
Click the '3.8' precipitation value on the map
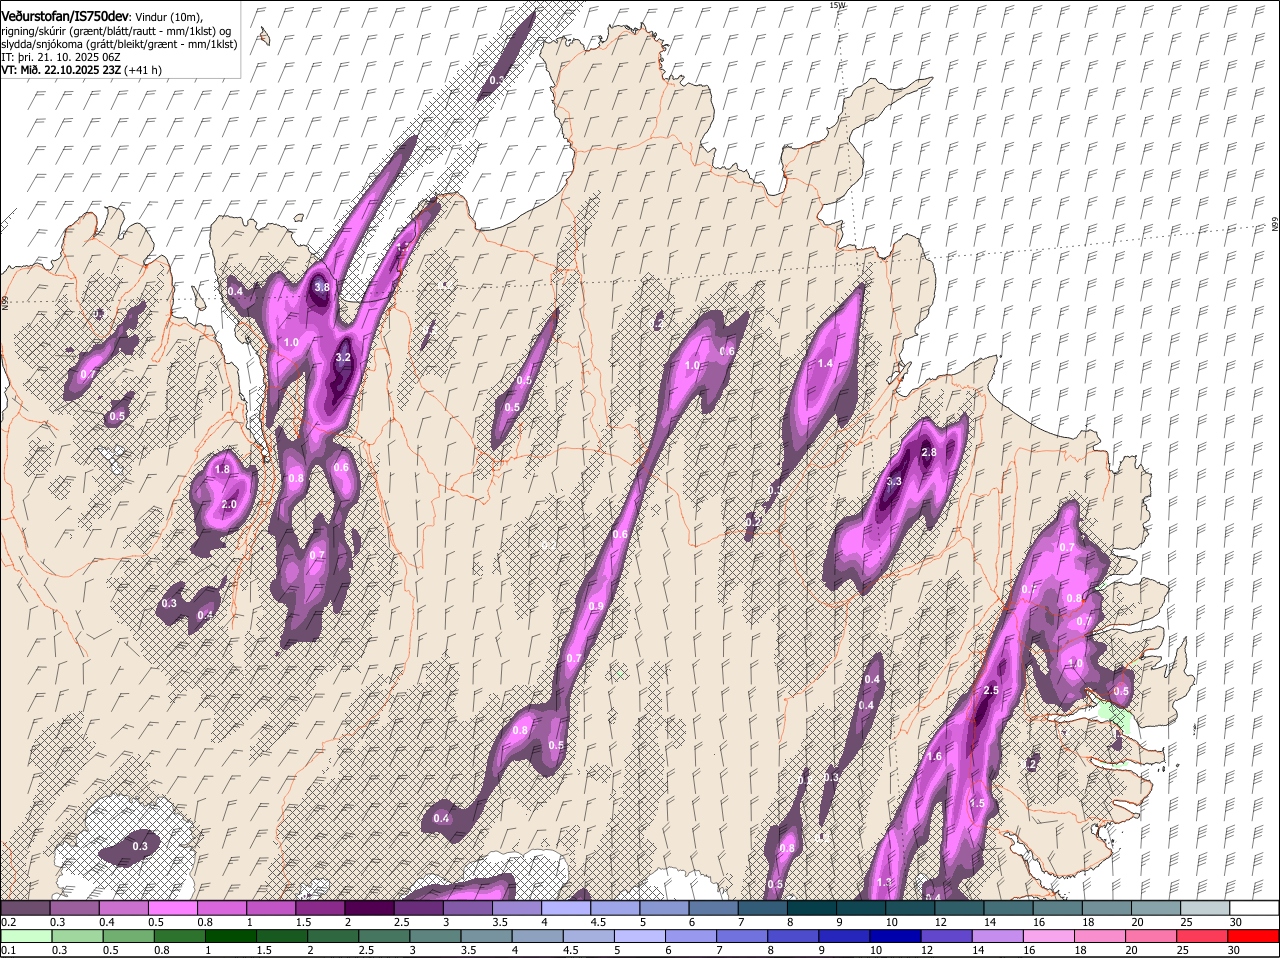pos(321,288)
